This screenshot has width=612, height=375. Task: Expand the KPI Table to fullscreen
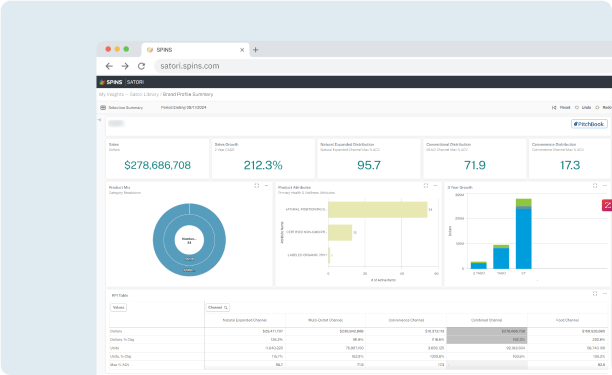[x=595, y=293]
